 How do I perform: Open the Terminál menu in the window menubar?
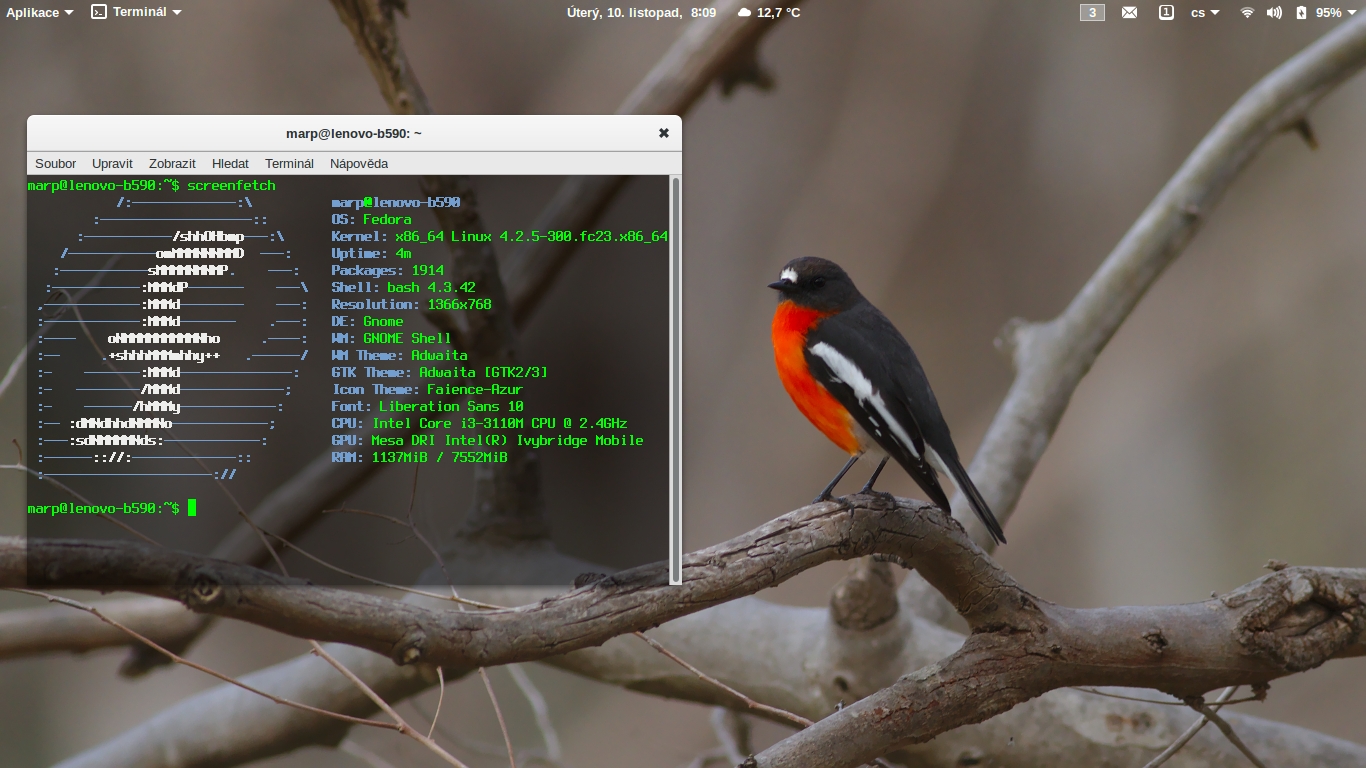[x=289, y=163]
